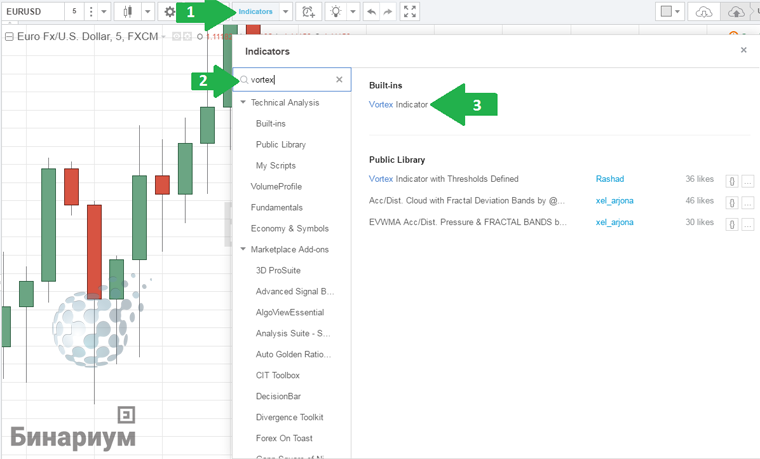Collapse the Marketplace Add-ons category
Viewport: 760px width, 459px height.
coord(243,249)
